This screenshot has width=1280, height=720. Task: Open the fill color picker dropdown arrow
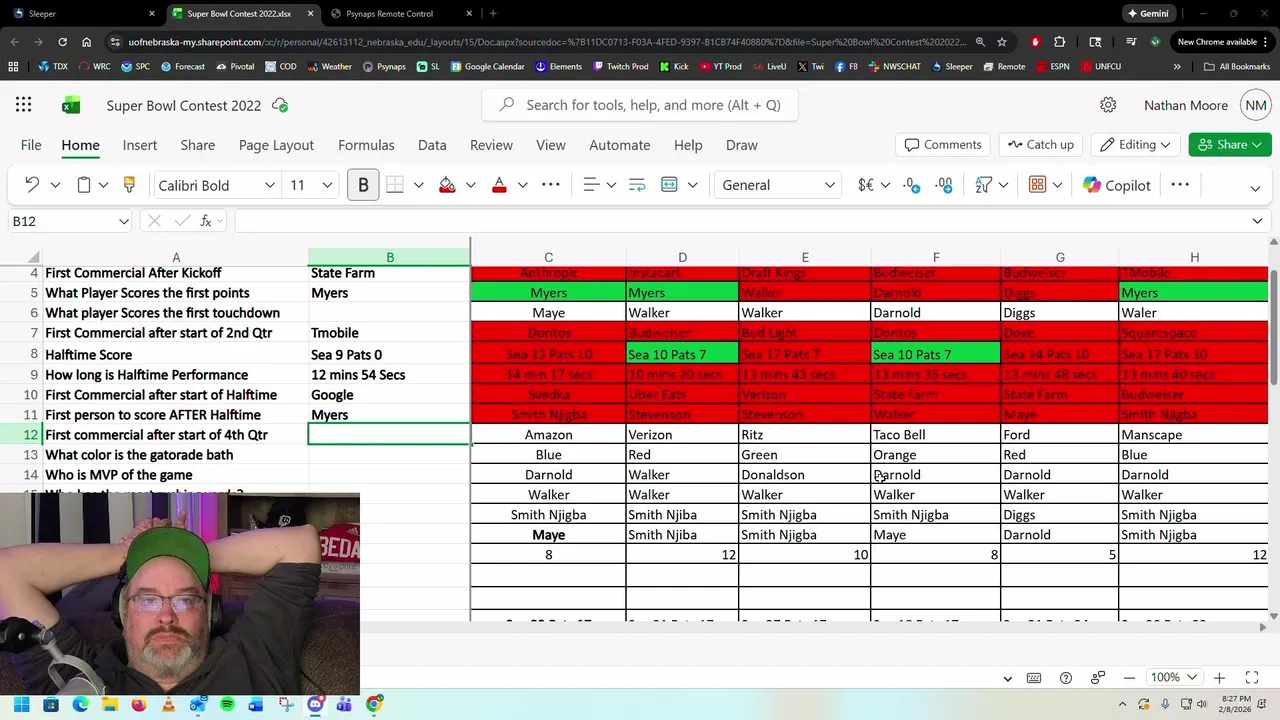click(470, 185)
